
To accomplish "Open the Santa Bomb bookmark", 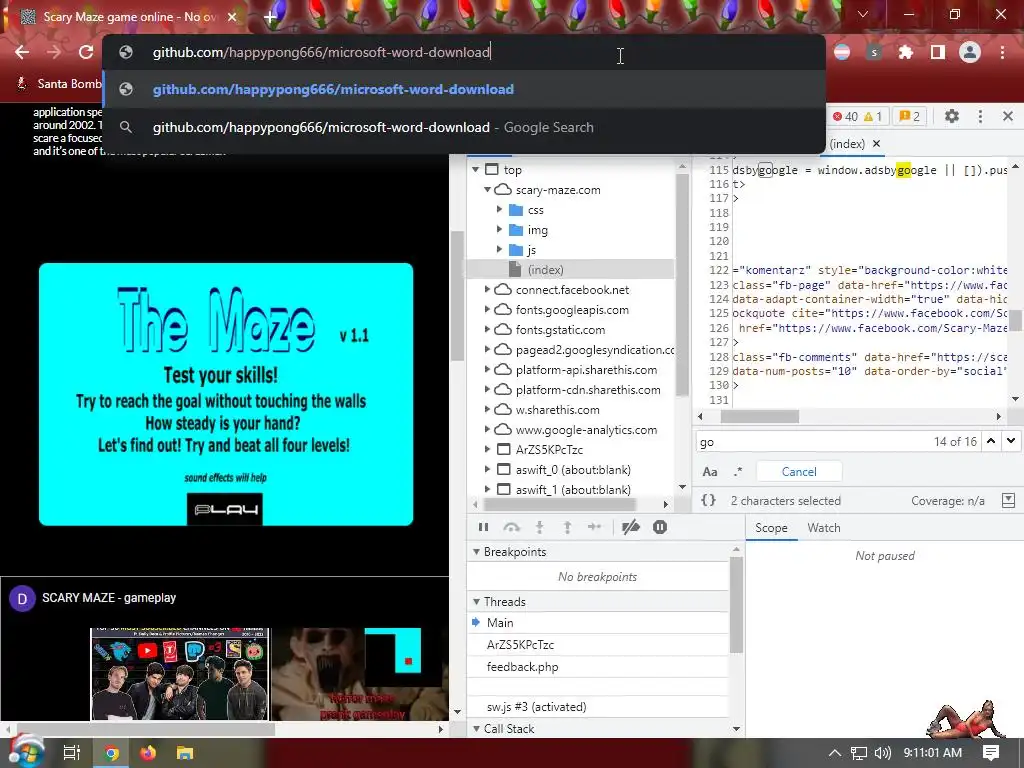I will point(59,84).
